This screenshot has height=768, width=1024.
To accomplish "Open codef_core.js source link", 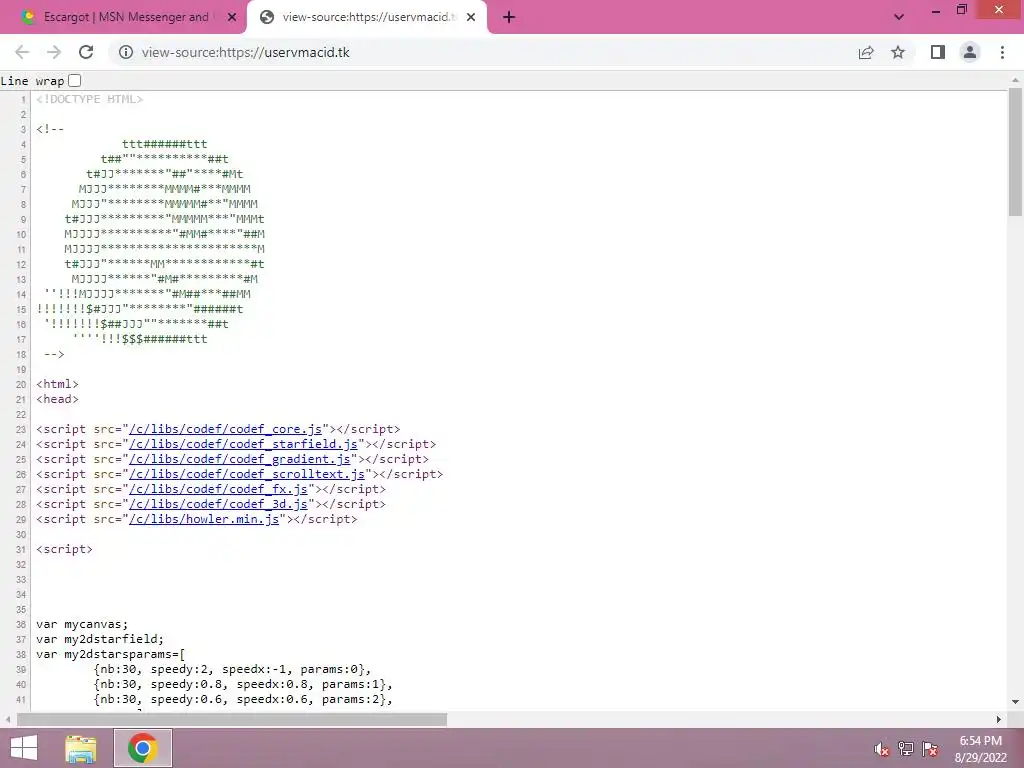I will pyautogui.click(x=225, y=429).
